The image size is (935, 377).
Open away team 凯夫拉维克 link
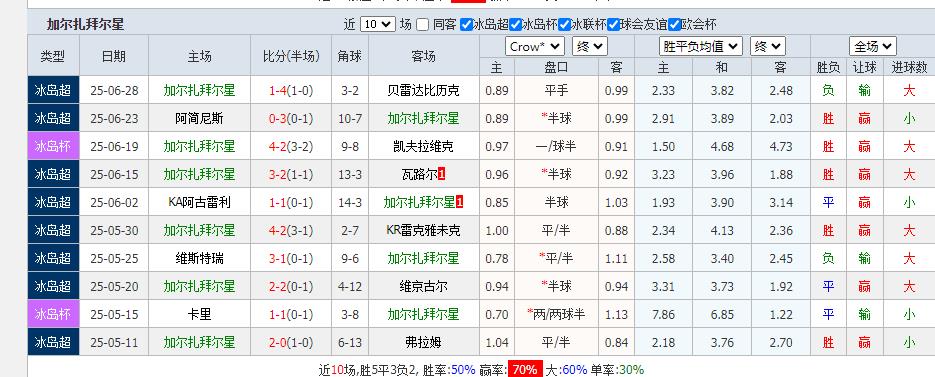coord(423,146)
